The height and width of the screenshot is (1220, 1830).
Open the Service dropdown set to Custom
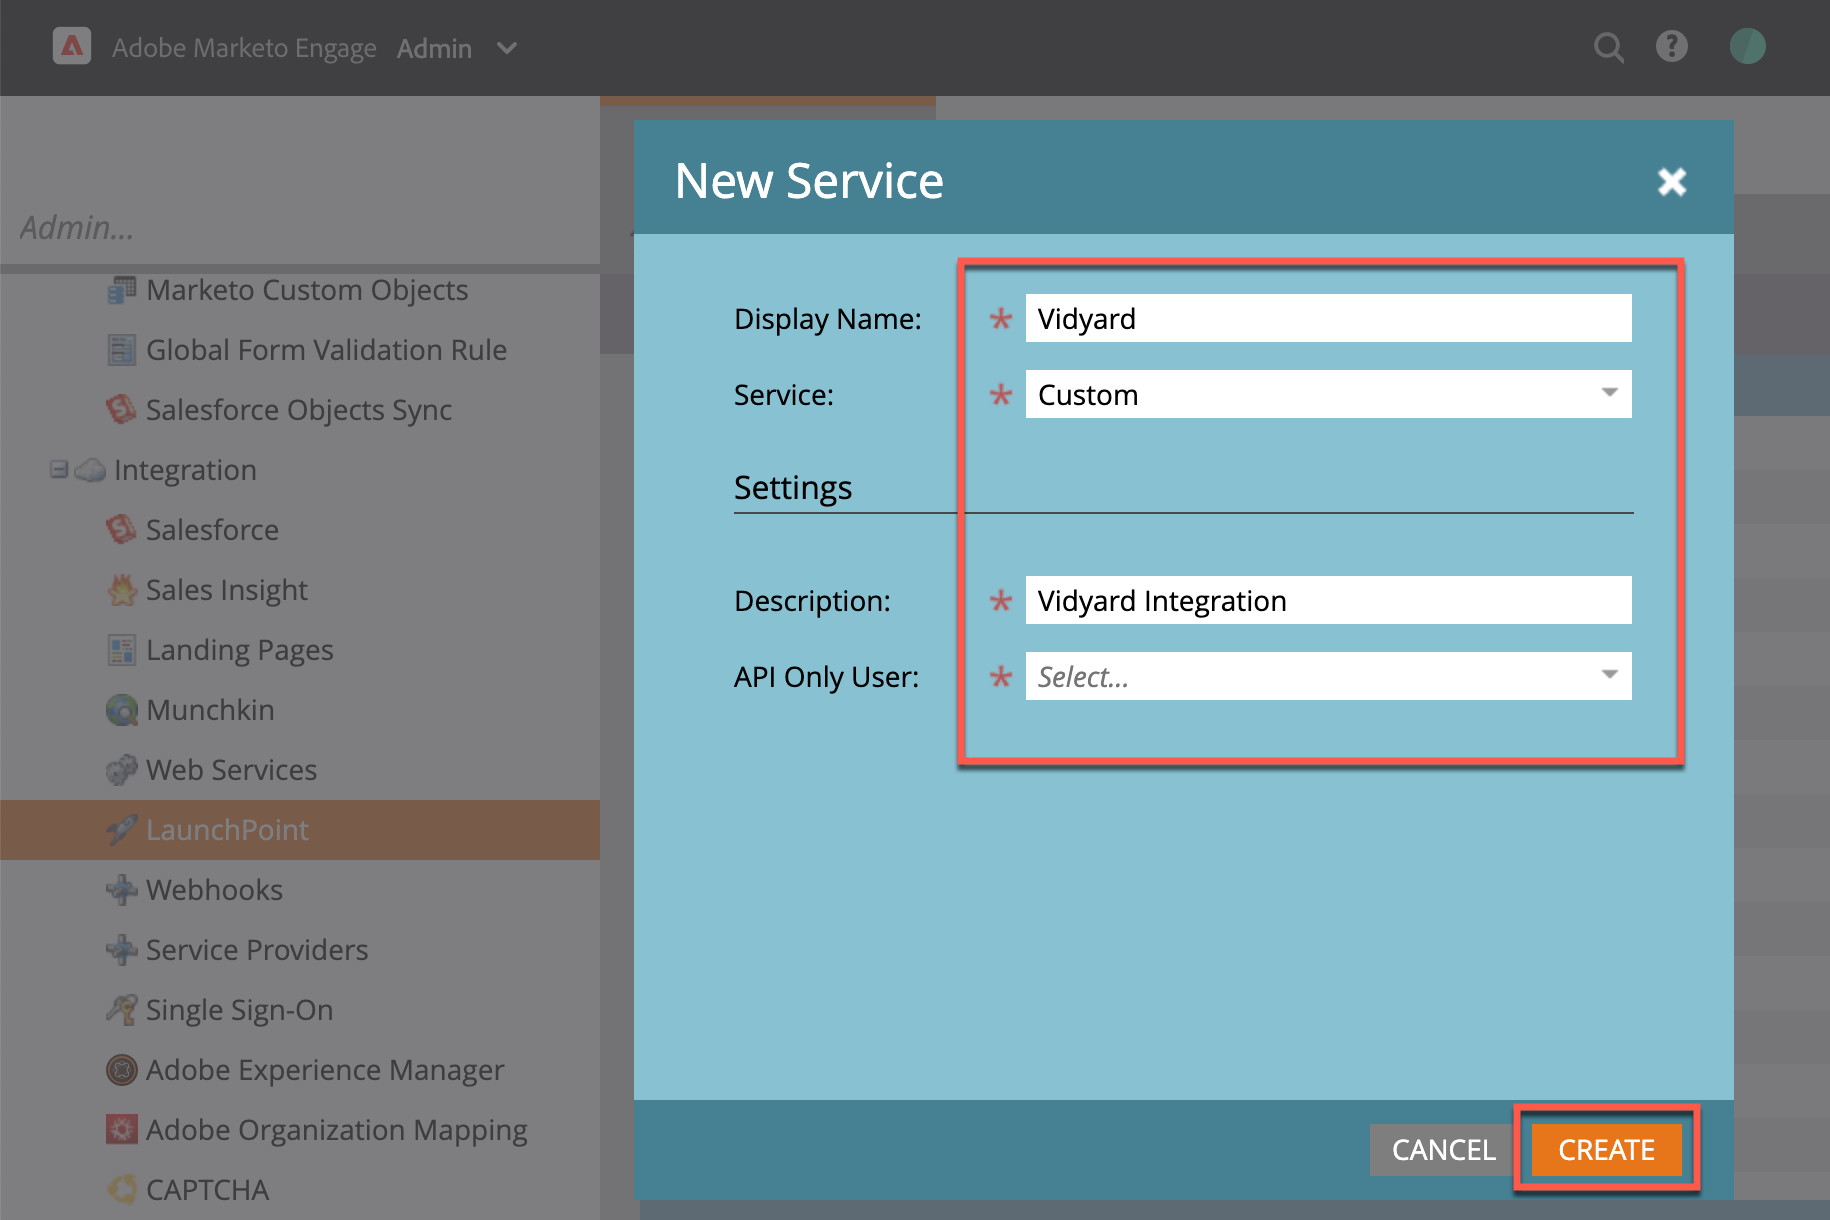coord(1328,394)
